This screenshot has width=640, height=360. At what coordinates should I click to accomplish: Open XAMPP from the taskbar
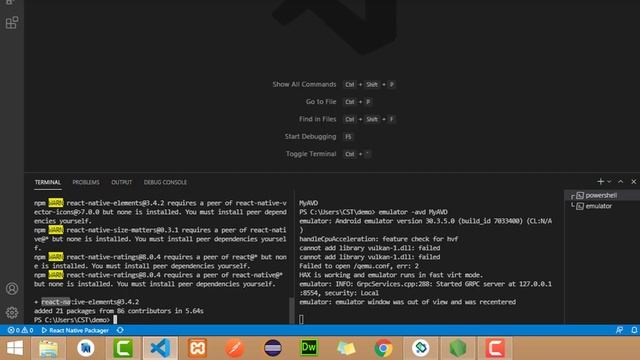(x=198, y=348)
